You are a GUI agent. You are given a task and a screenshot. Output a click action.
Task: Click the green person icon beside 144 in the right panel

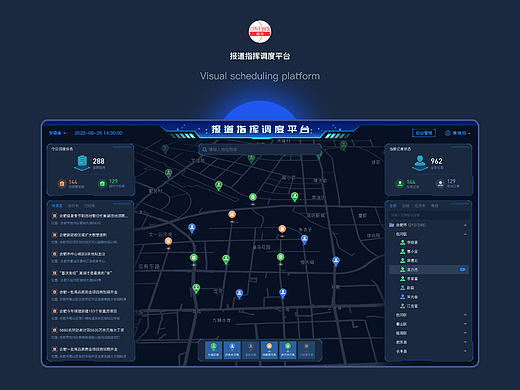click(x=400, y=183)
